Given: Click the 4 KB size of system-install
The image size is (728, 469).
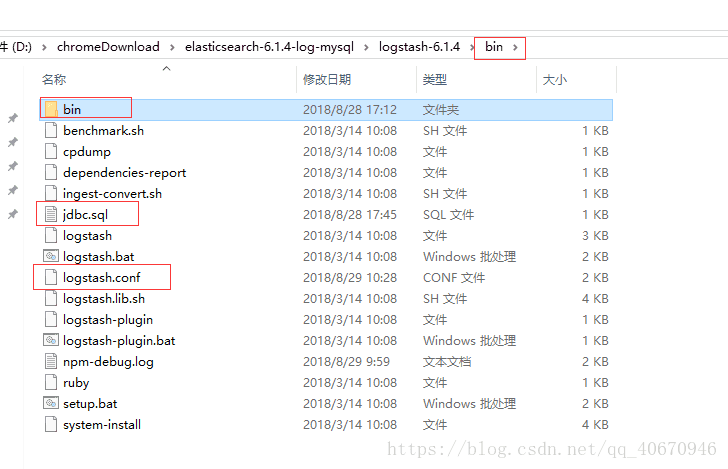Looking at the screenshot, I should point(595,424).
